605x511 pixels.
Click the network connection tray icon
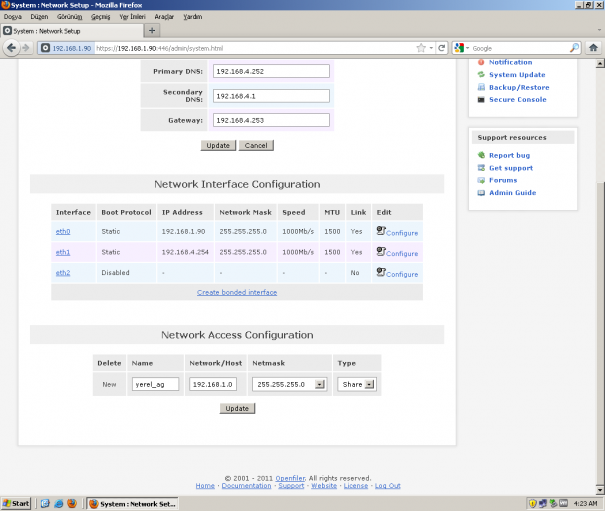pyautogui.click(x=543, y=504)
